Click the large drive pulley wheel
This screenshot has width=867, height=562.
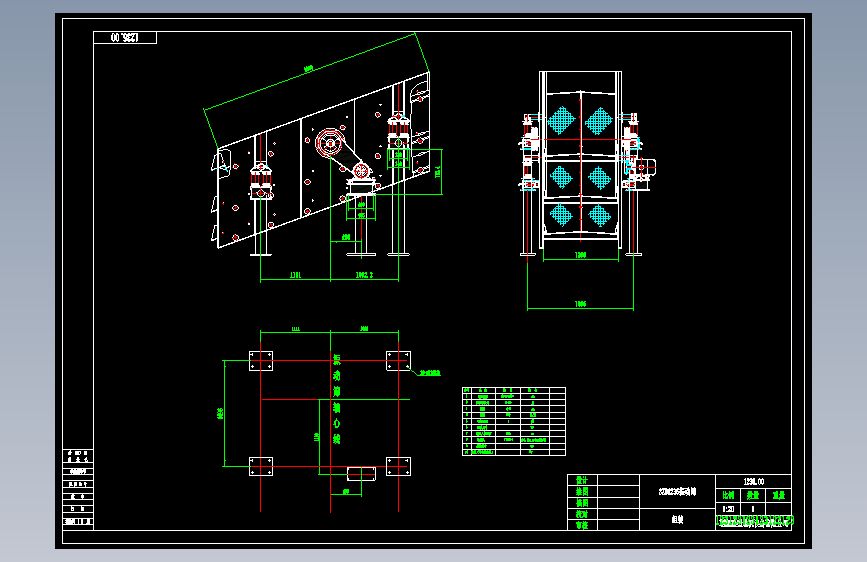tap(330, 143)
